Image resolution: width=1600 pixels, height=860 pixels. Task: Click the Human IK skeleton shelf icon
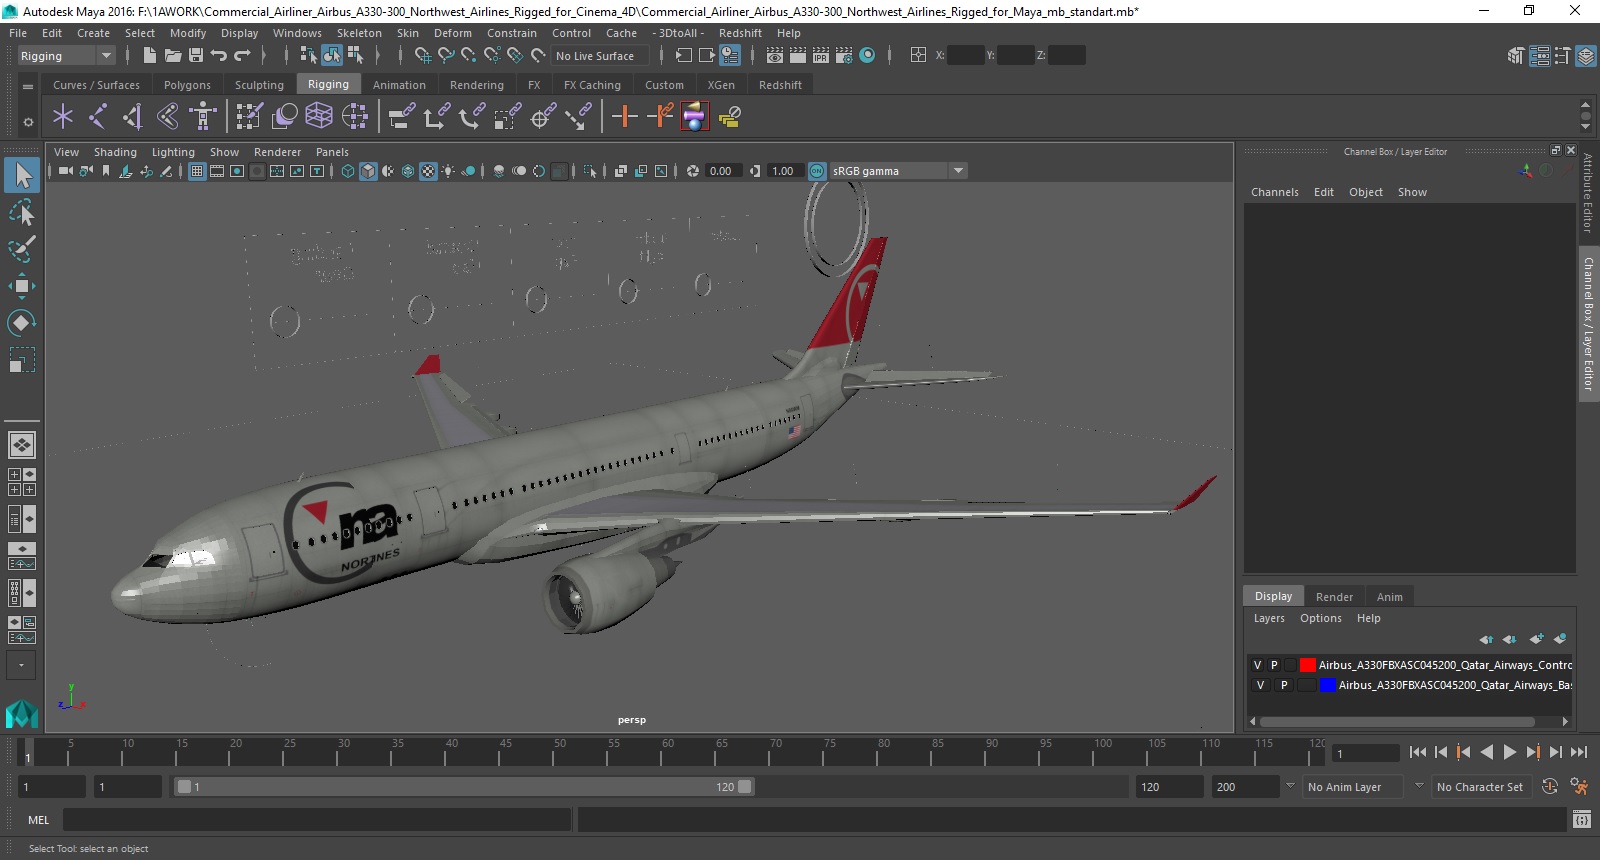pos(203,117)
